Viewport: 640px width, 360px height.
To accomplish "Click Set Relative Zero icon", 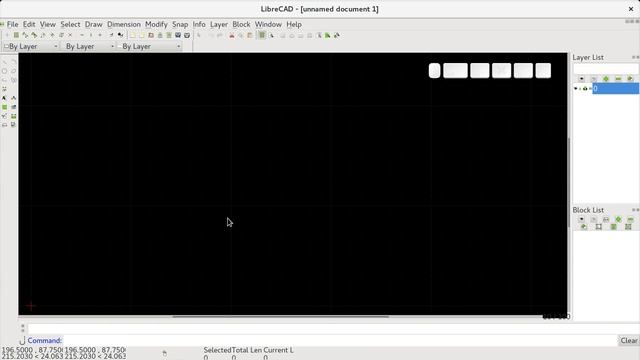I will click(x=111, y=35).
